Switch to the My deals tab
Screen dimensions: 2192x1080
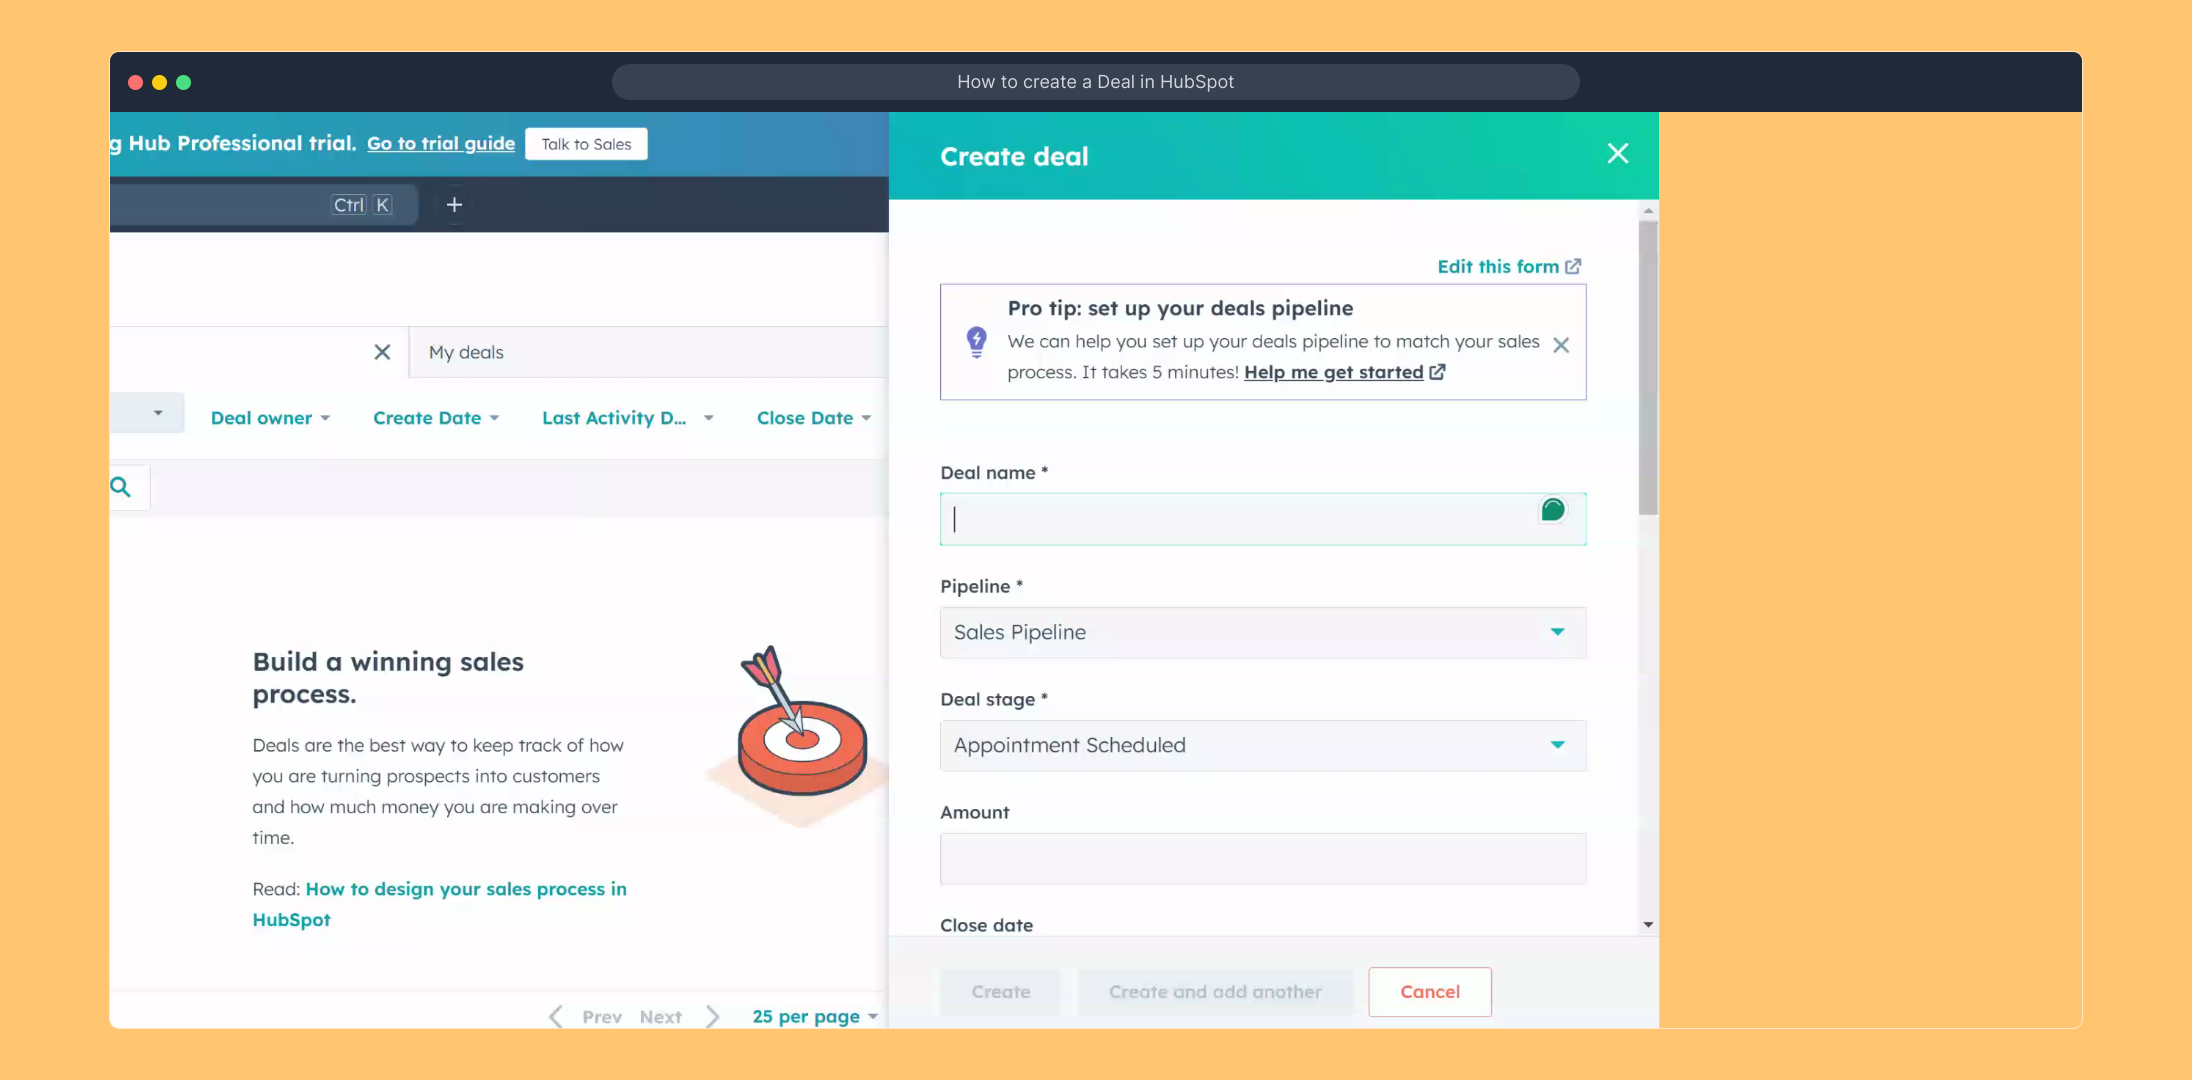coord(466,352)
